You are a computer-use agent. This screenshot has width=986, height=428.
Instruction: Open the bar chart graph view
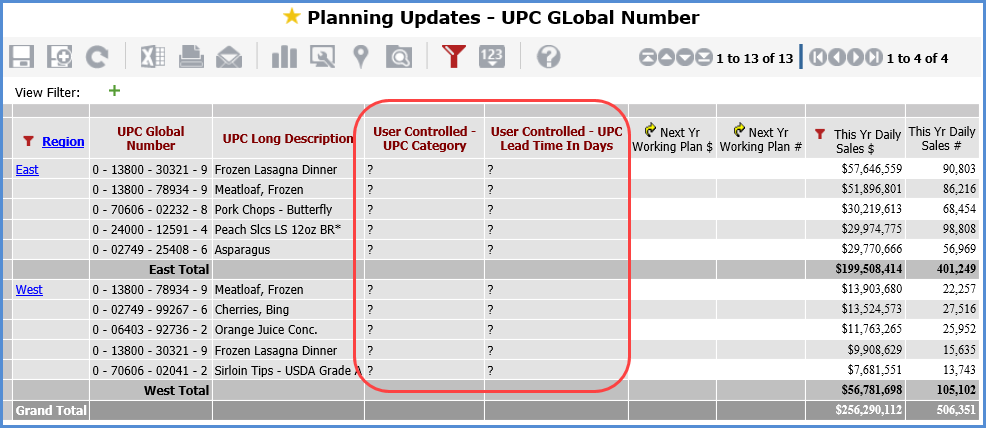[x=285, y=57]
